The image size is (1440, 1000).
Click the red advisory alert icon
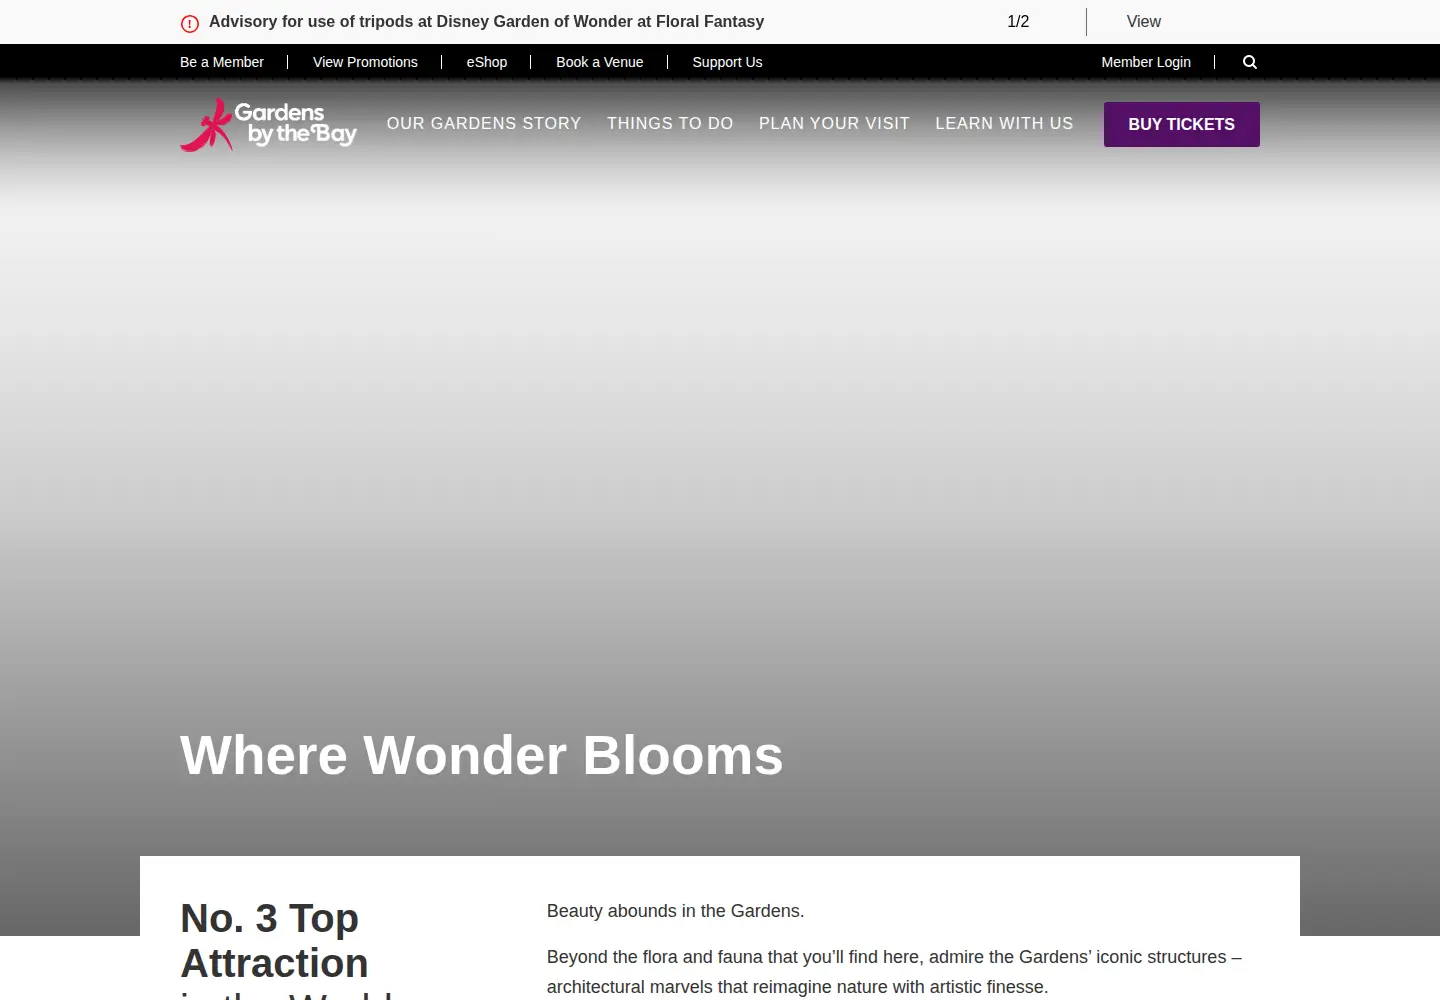coord(190,23)
